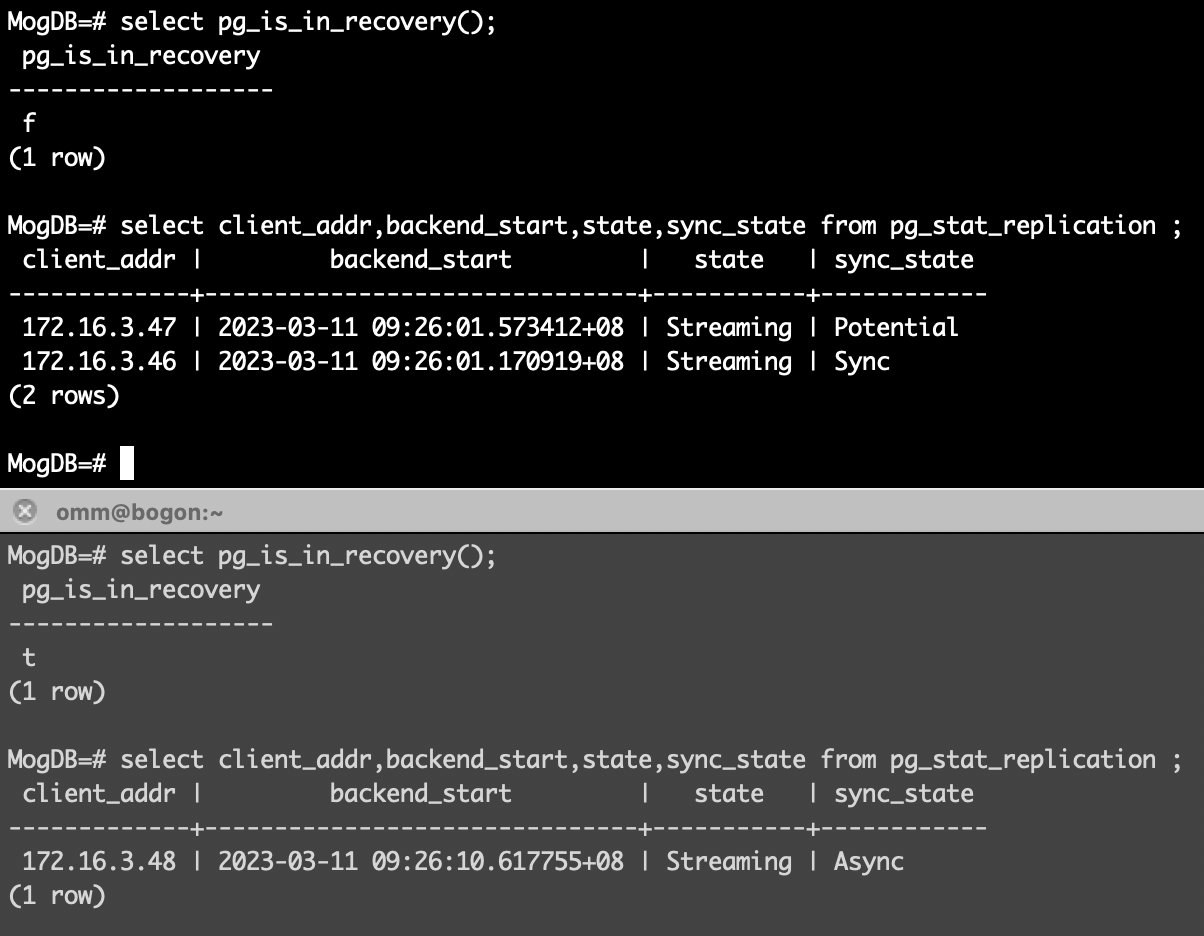Click the 'f' recovery result in top pane
The image size is (1204, 936).
[29, 123]
